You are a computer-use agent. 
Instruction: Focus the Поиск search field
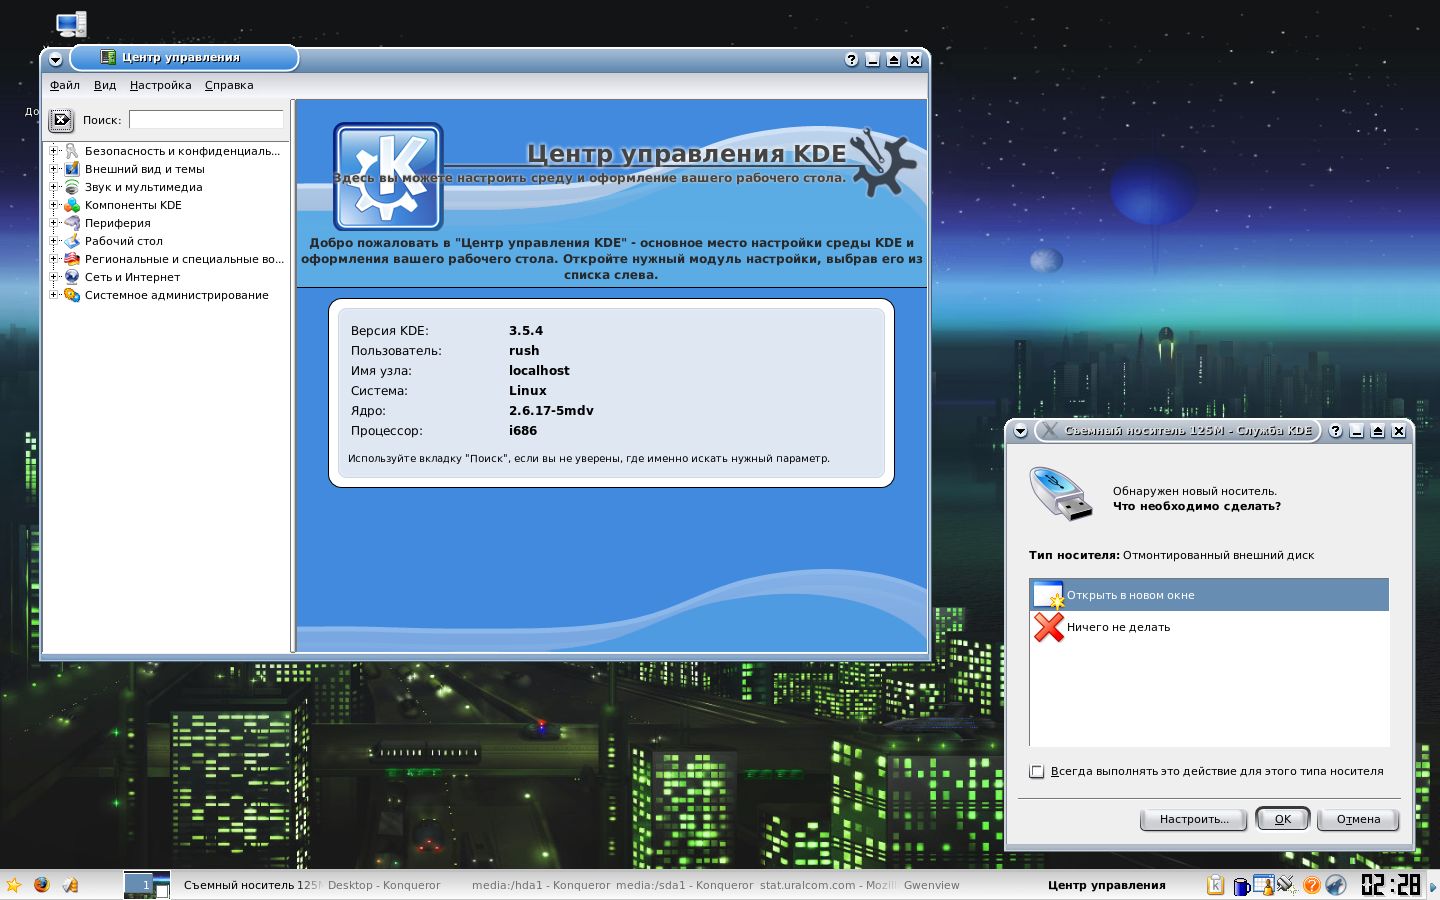tap(206, 120)
